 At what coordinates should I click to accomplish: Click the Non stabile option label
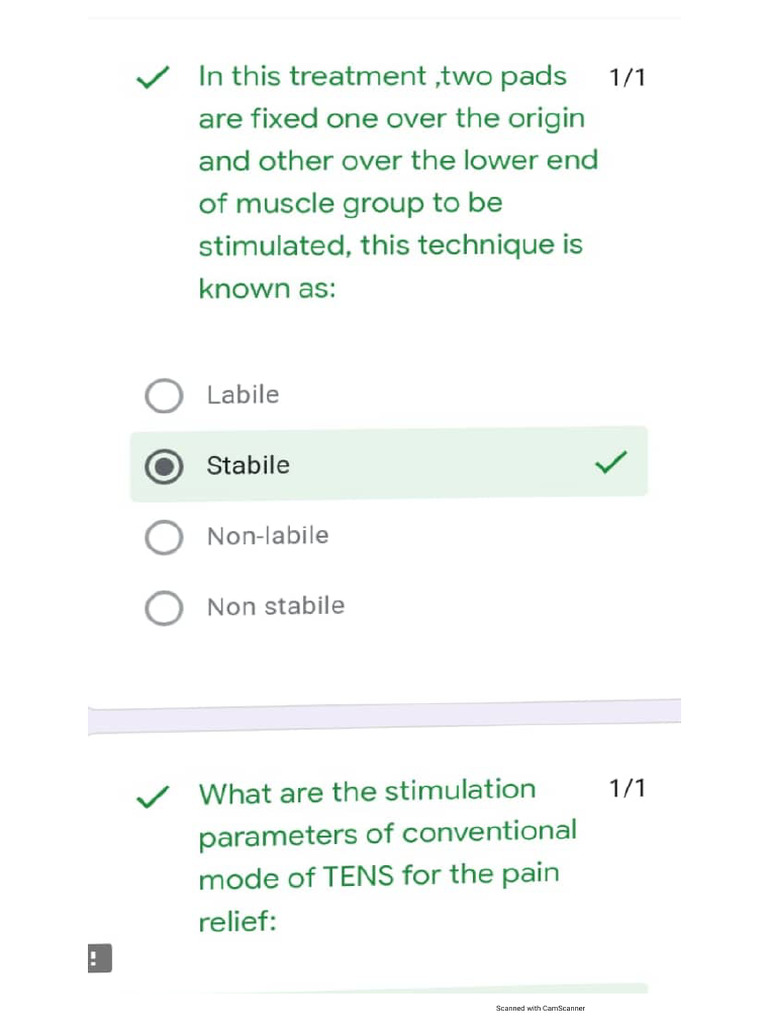coord(275,606)
